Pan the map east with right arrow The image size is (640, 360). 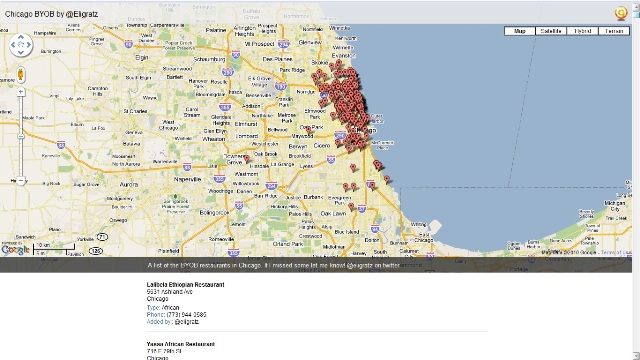[x=29, y=44]
